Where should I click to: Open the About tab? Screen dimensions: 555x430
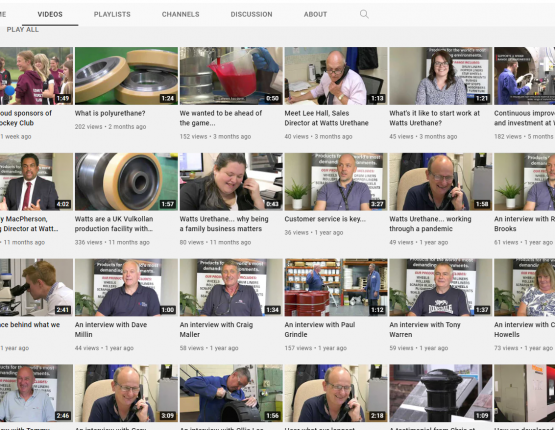(x=315, y=15)
